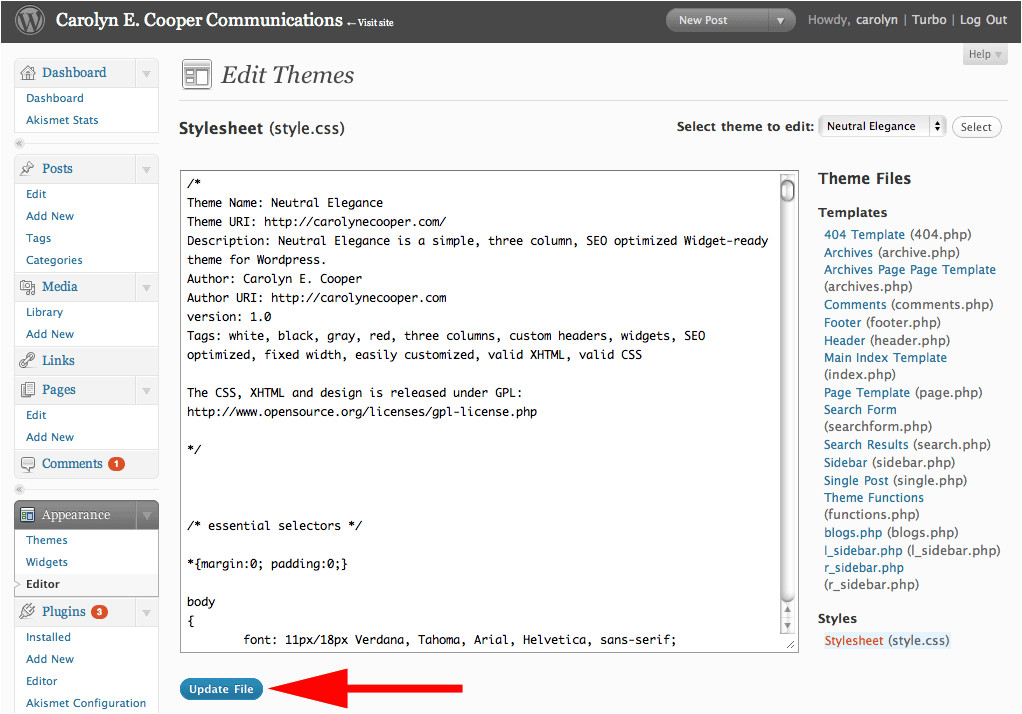Open the Plugins menu heading

(64, 612)
